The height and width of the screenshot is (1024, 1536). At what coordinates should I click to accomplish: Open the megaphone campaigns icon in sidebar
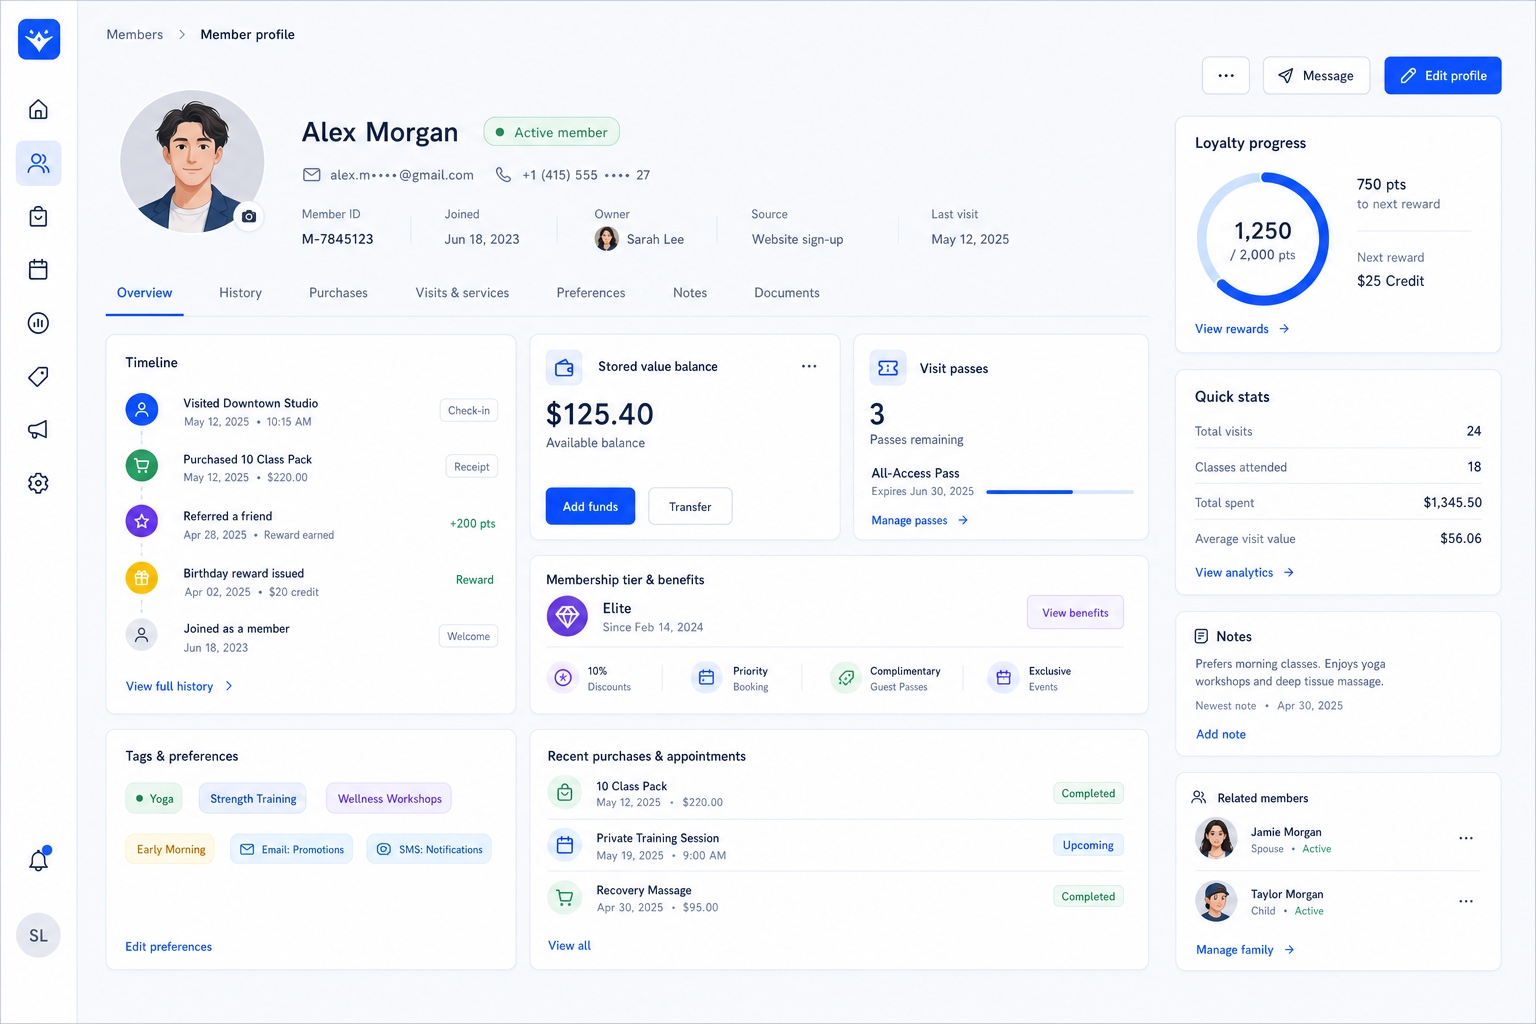[38, 429]
